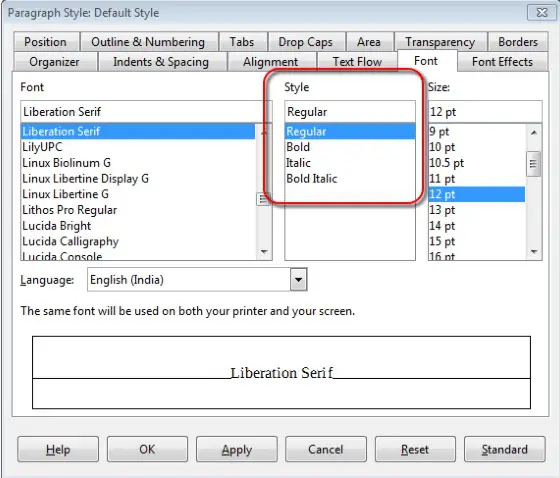Screen dimensions: 560x478
Task: Open the Alignment tab
Action: pos(272,61)
